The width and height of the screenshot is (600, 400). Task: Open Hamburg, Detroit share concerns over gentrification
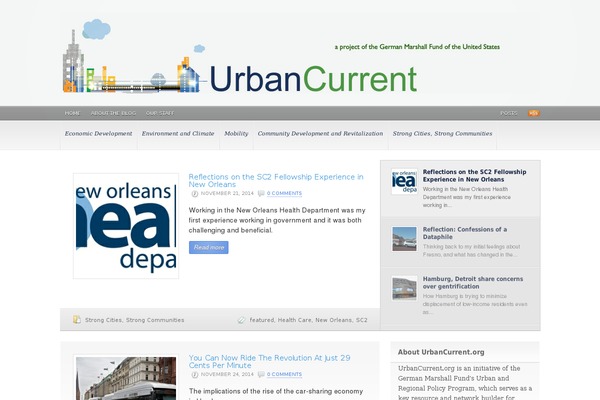[473, 282]
